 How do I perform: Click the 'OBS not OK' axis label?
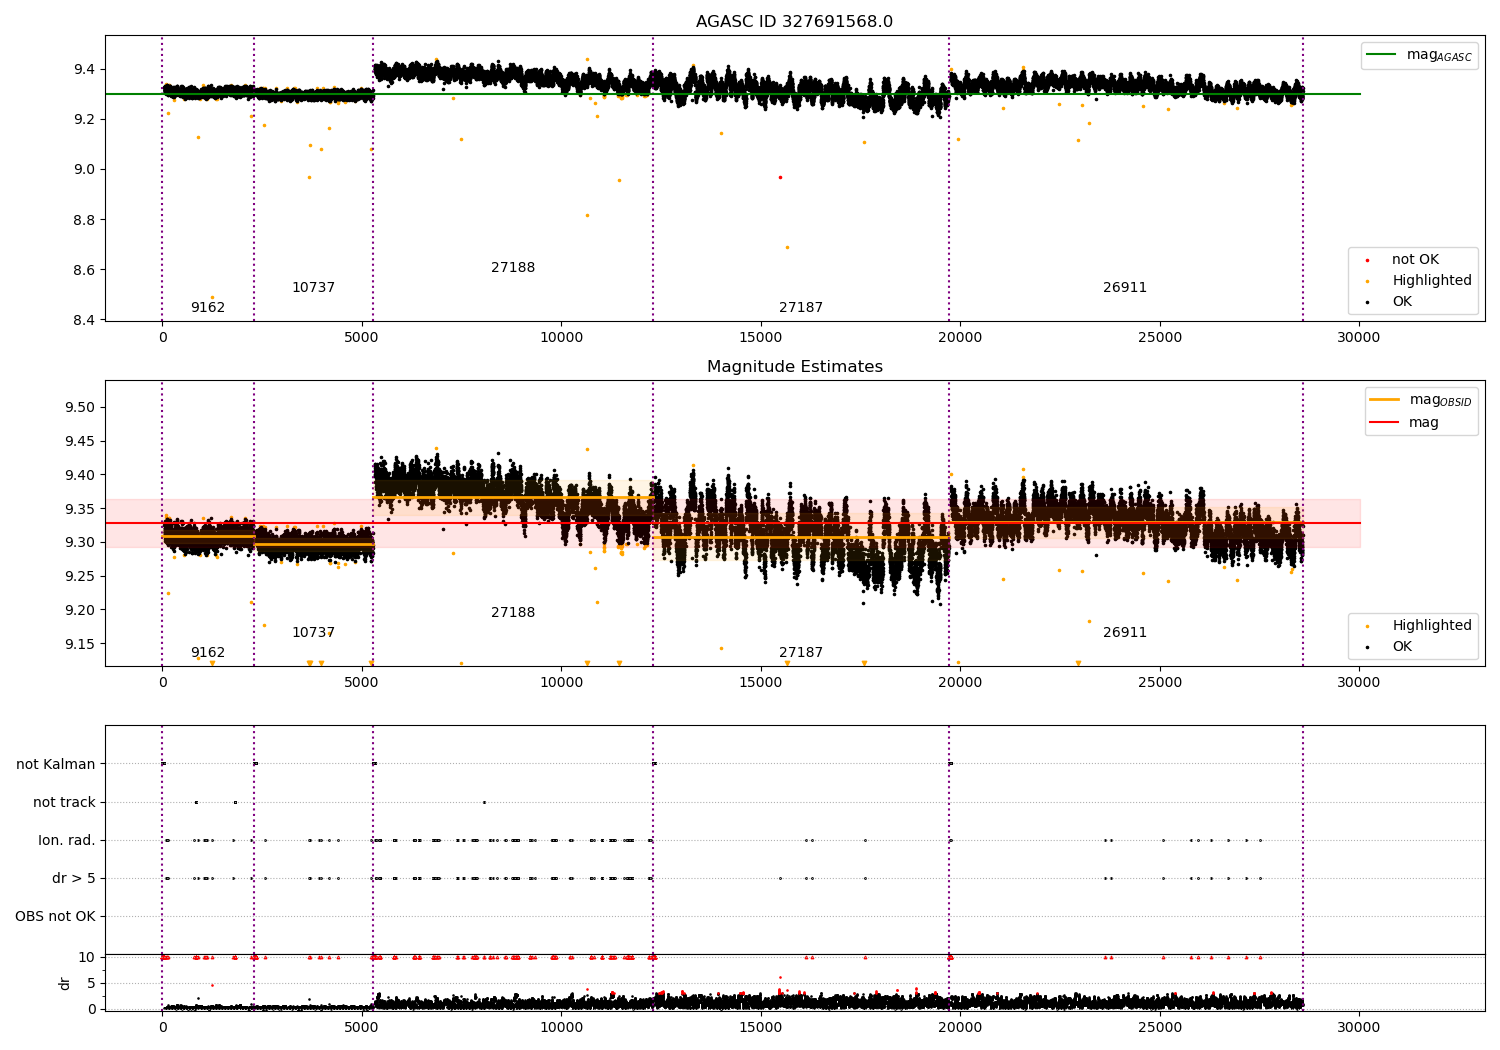[55, 917]
